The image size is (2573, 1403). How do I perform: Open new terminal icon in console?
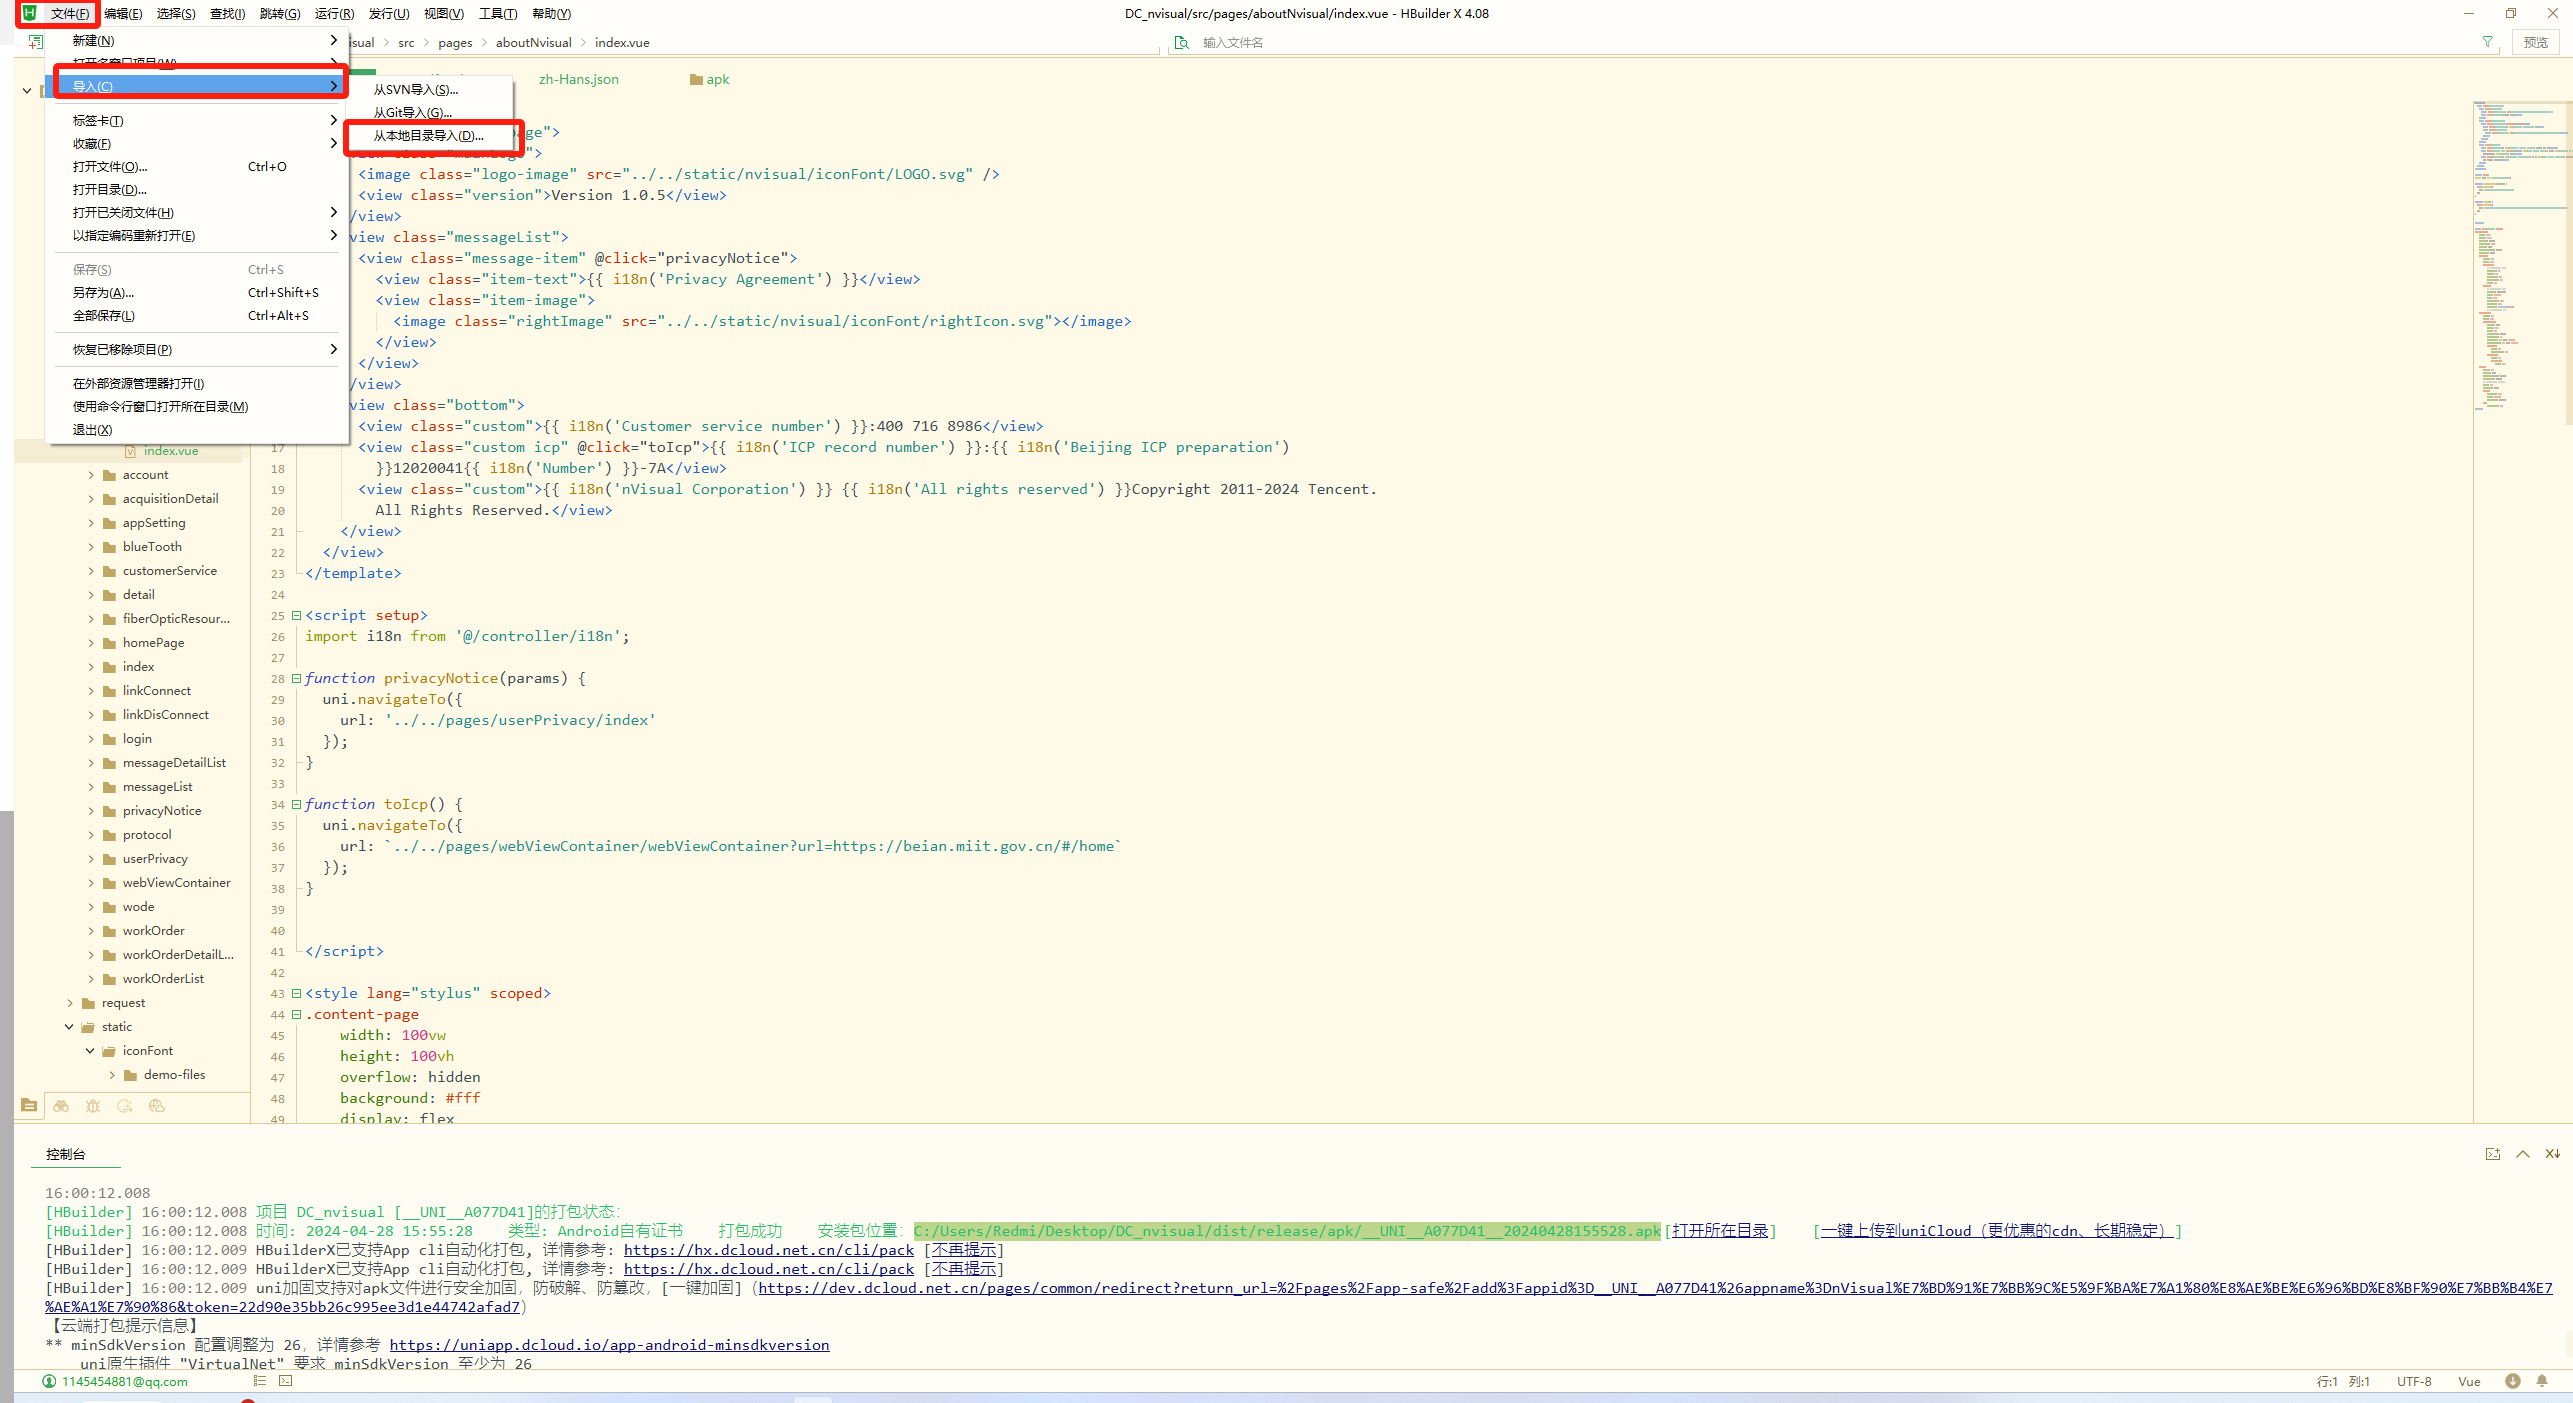click(2492, 1154)
